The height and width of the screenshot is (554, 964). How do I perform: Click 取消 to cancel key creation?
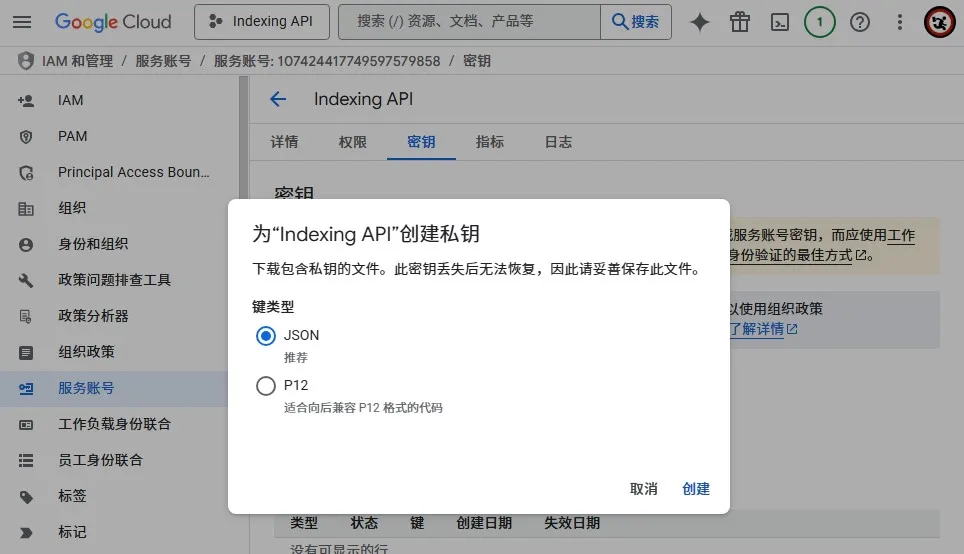644,489
